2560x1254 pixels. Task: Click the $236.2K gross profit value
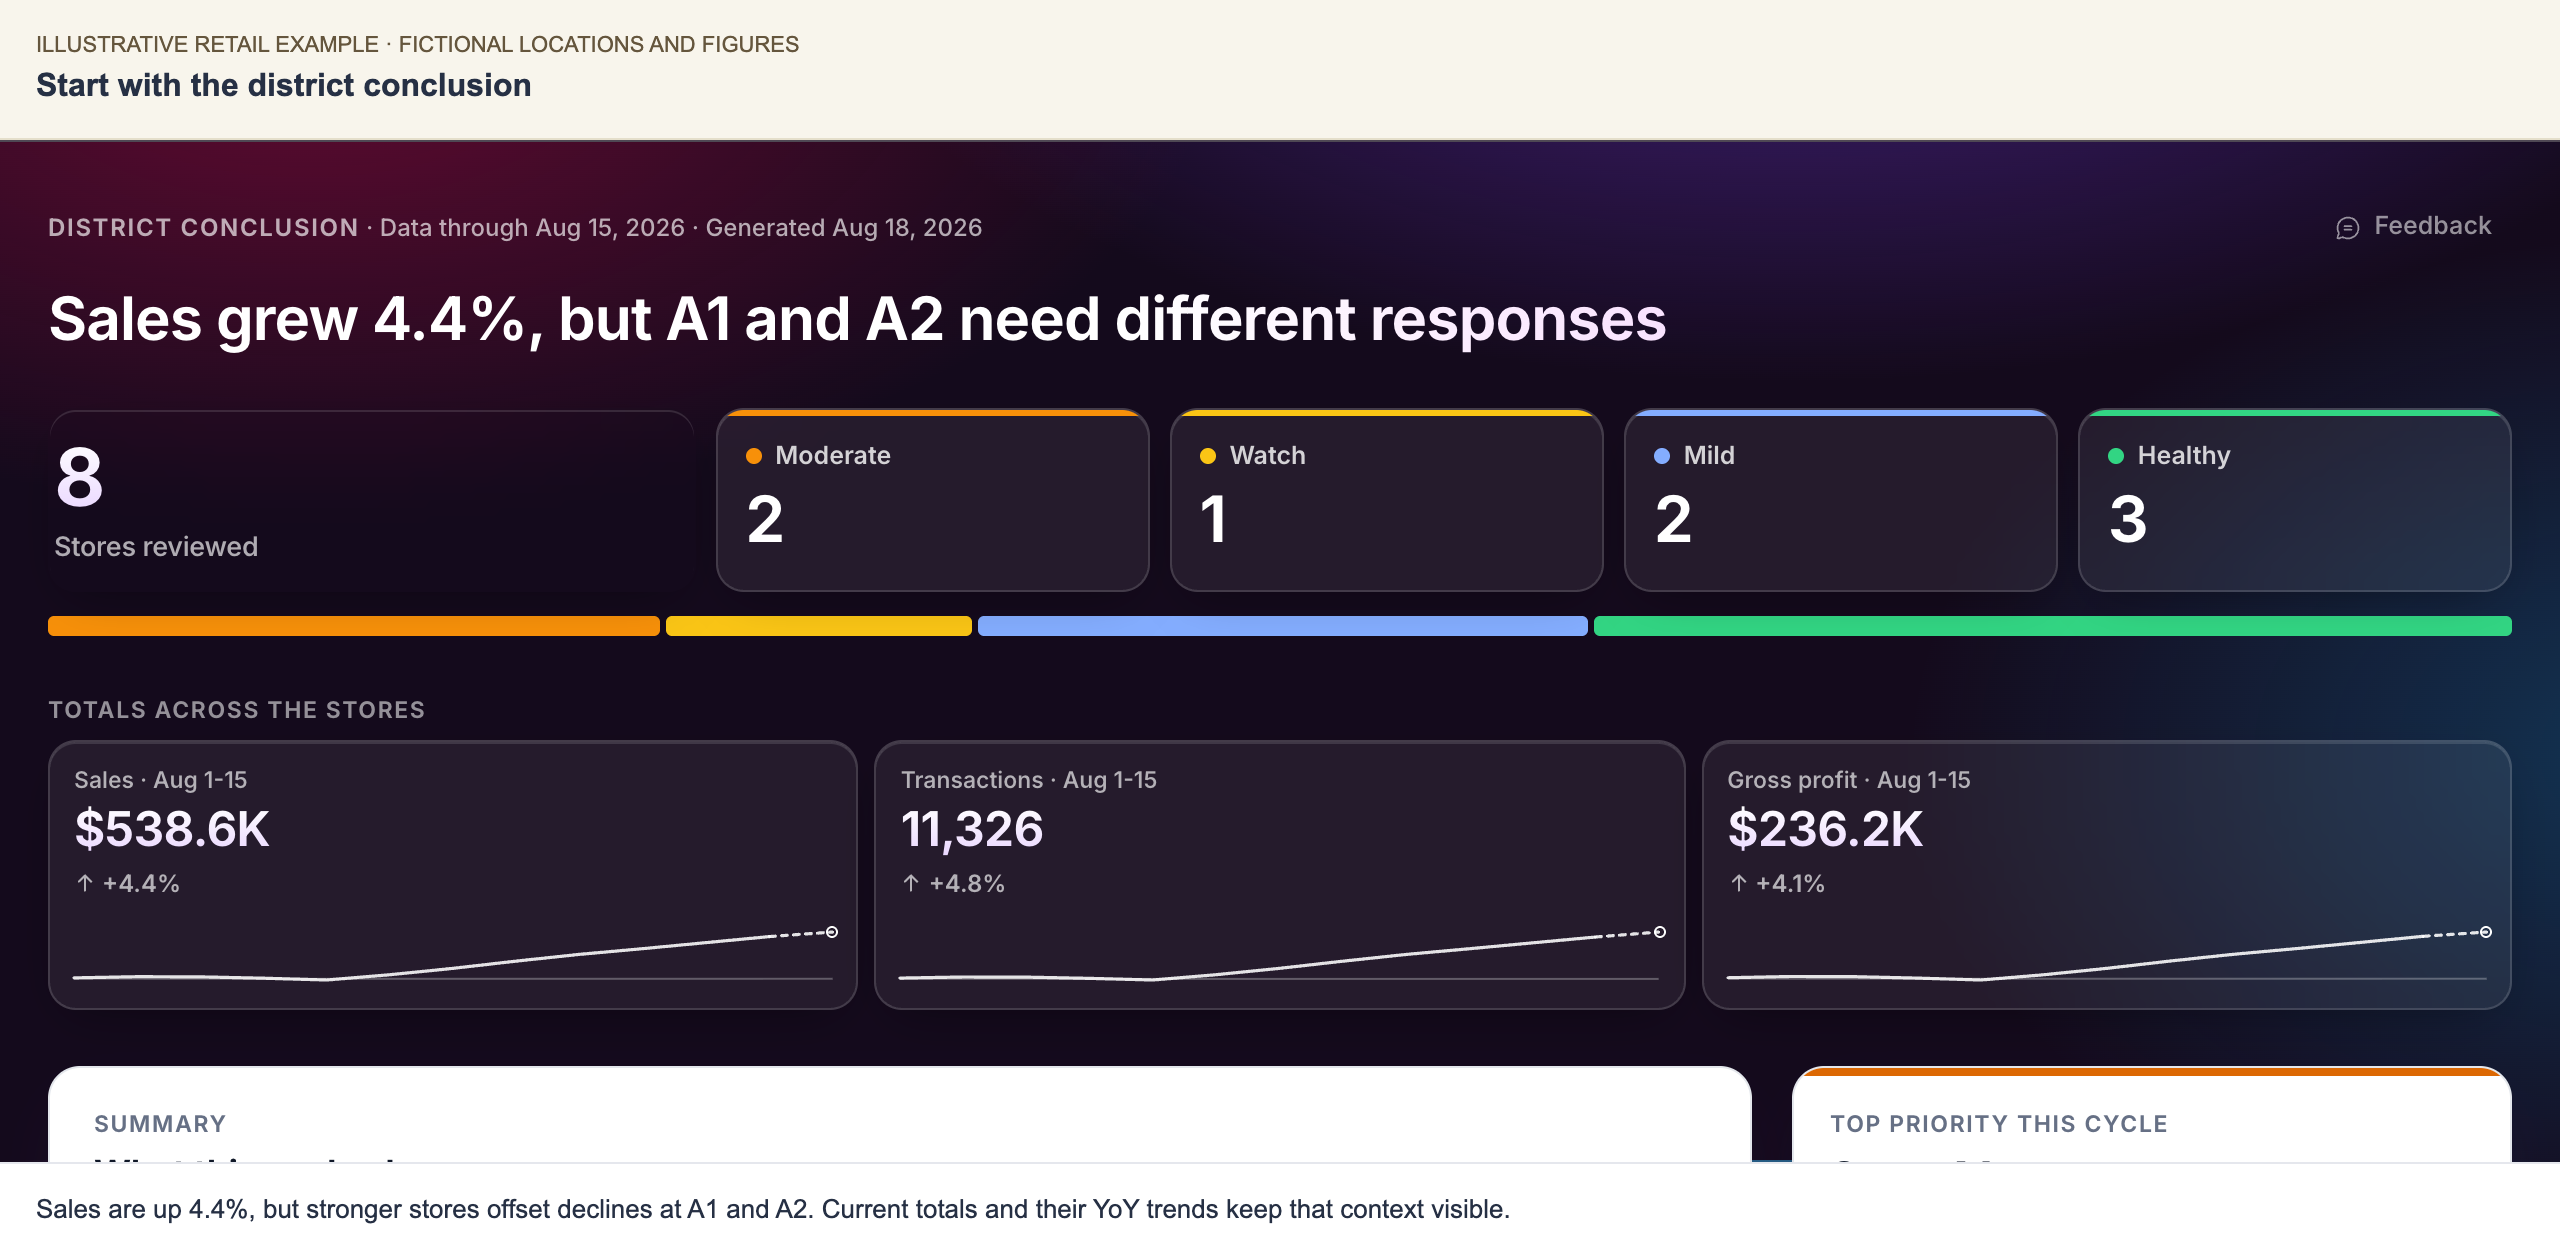click(x=1825, y=829)
